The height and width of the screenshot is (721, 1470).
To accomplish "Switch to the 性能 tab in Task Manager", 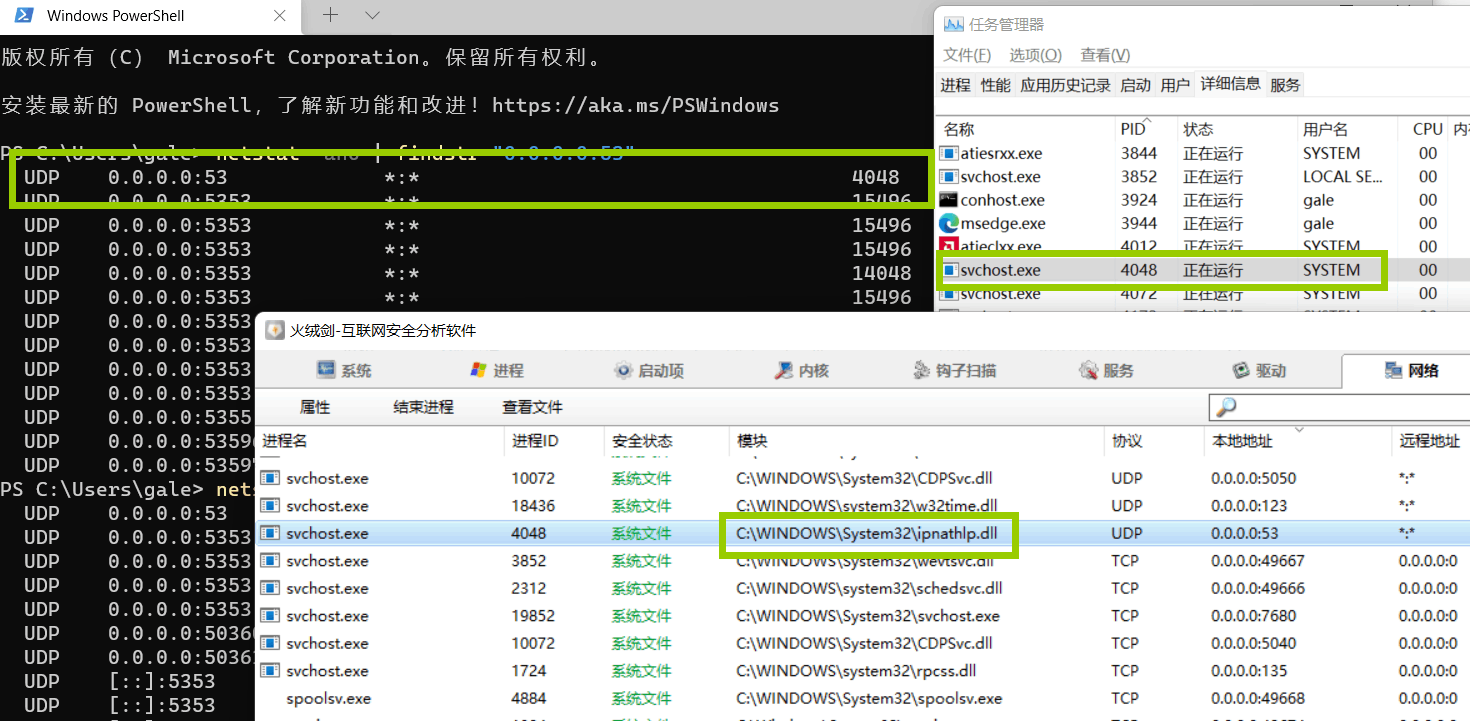I will [995, 85].
